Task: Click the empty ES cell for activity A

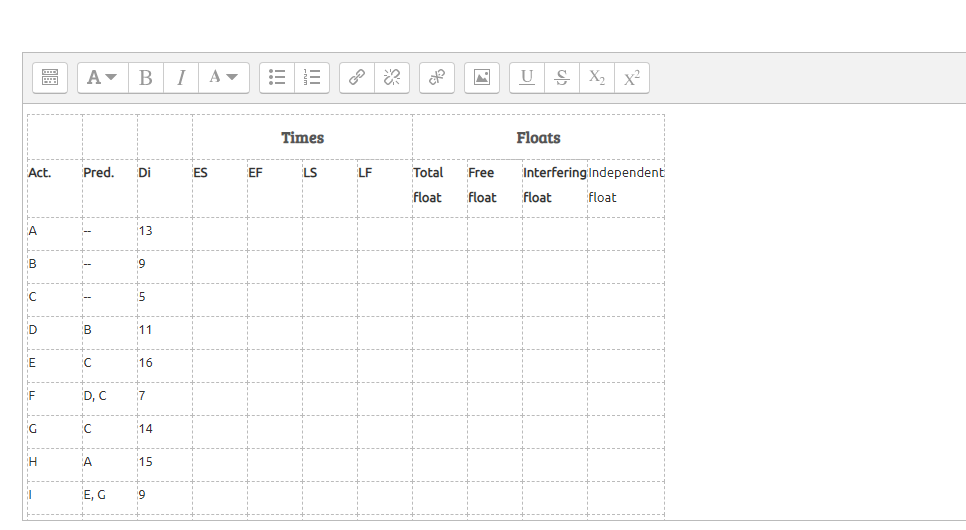Action: pyautogui.click(x=220, y=234)
